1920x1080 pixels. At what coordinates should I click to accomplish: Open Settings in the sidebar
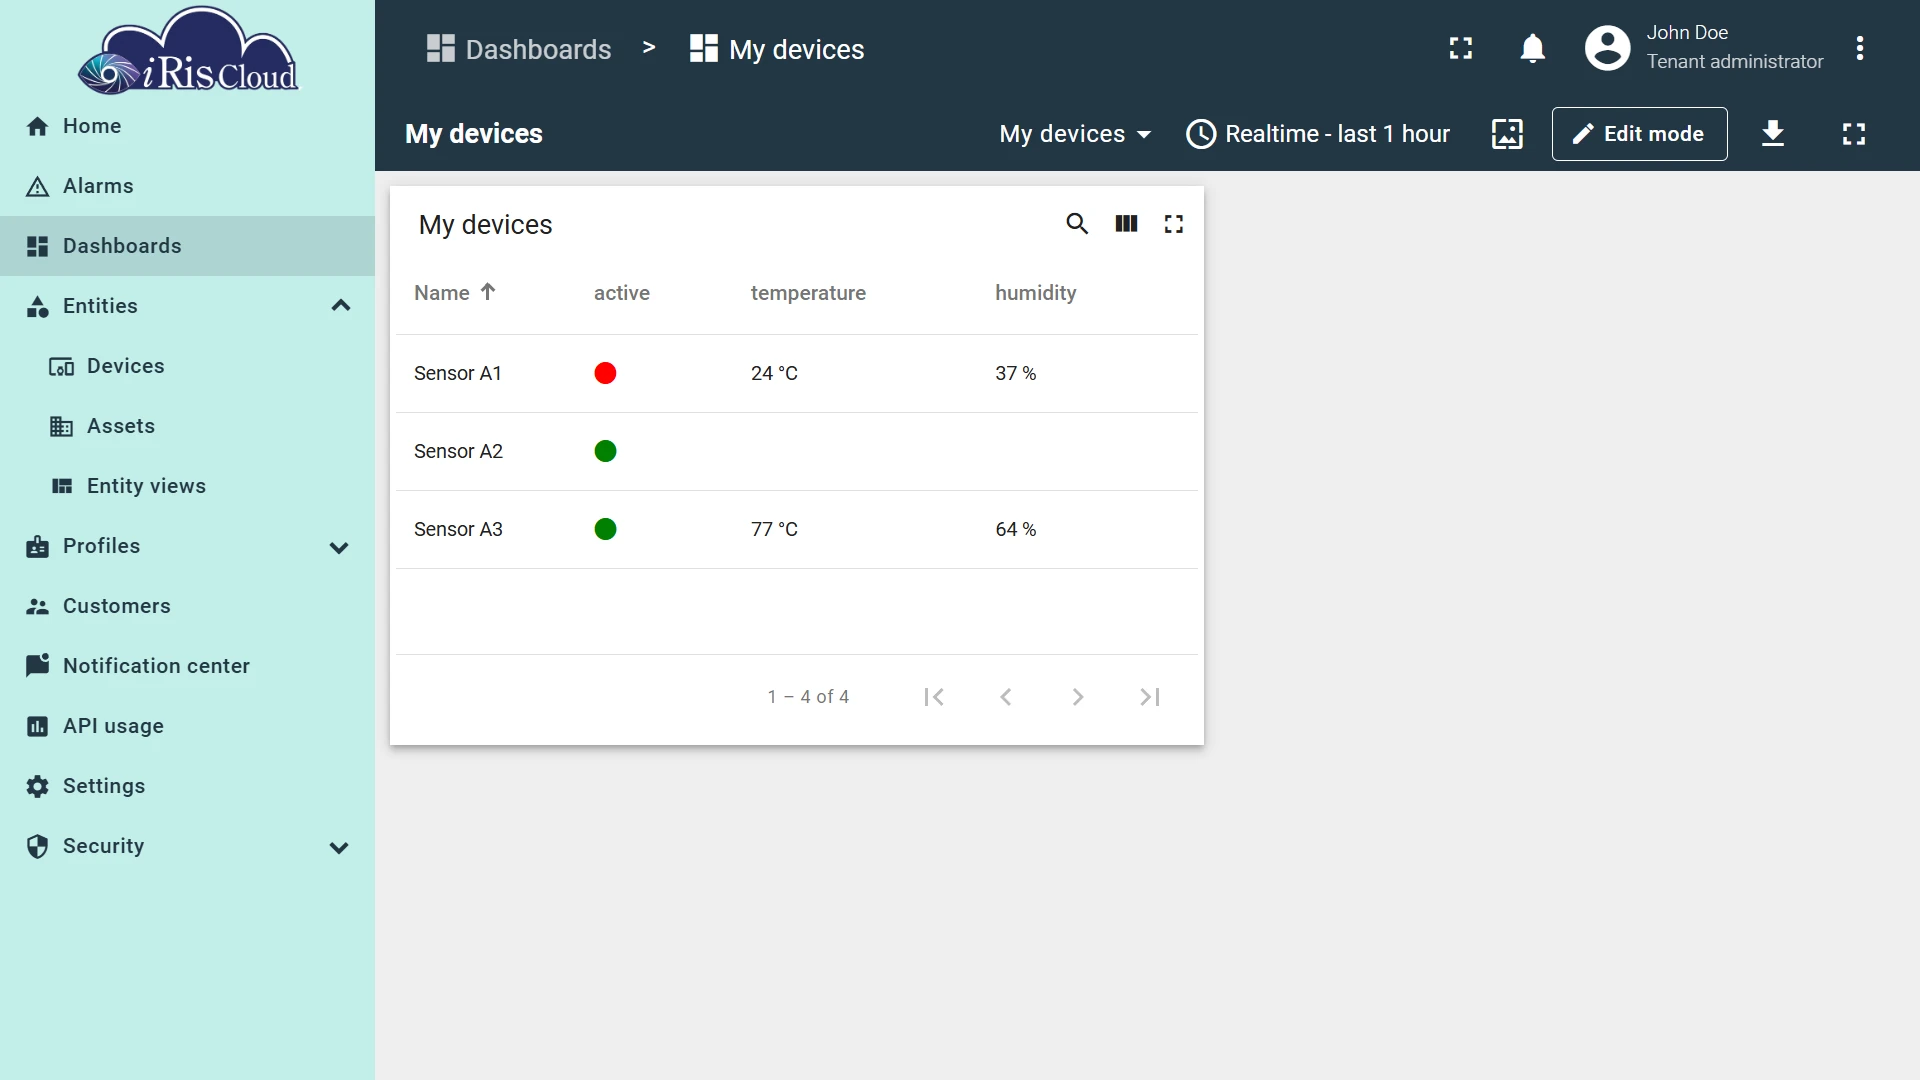187,786
